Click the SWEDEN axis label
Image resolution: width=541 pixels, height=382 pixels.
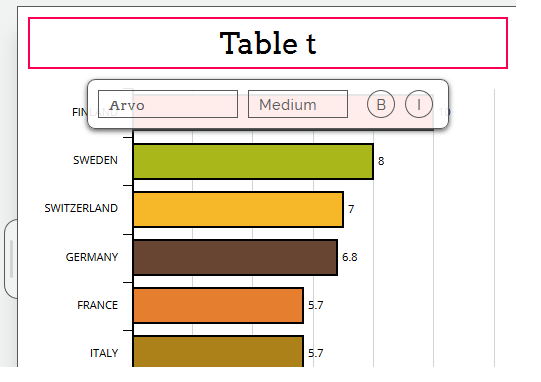tap(95, 160)
